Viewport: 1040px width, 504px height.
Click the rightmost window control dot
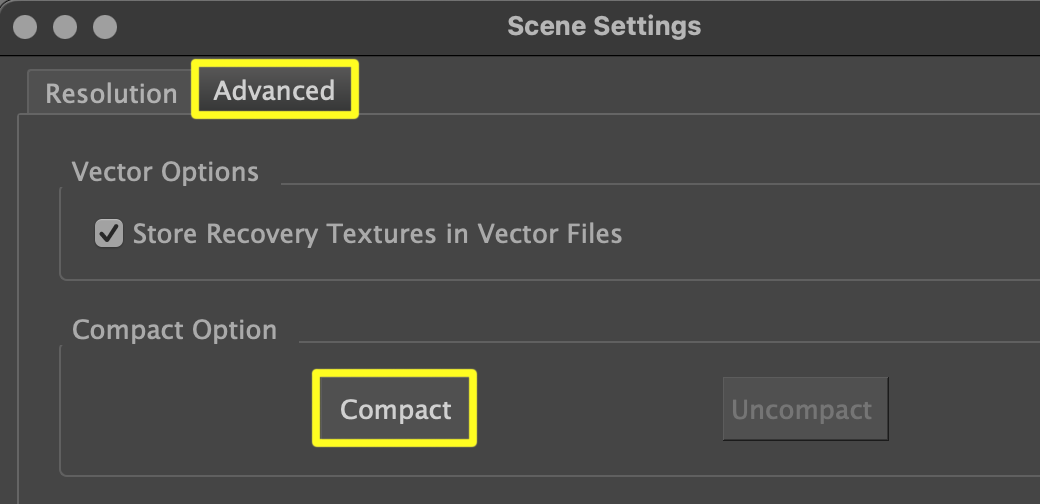(x=104, y=26)
